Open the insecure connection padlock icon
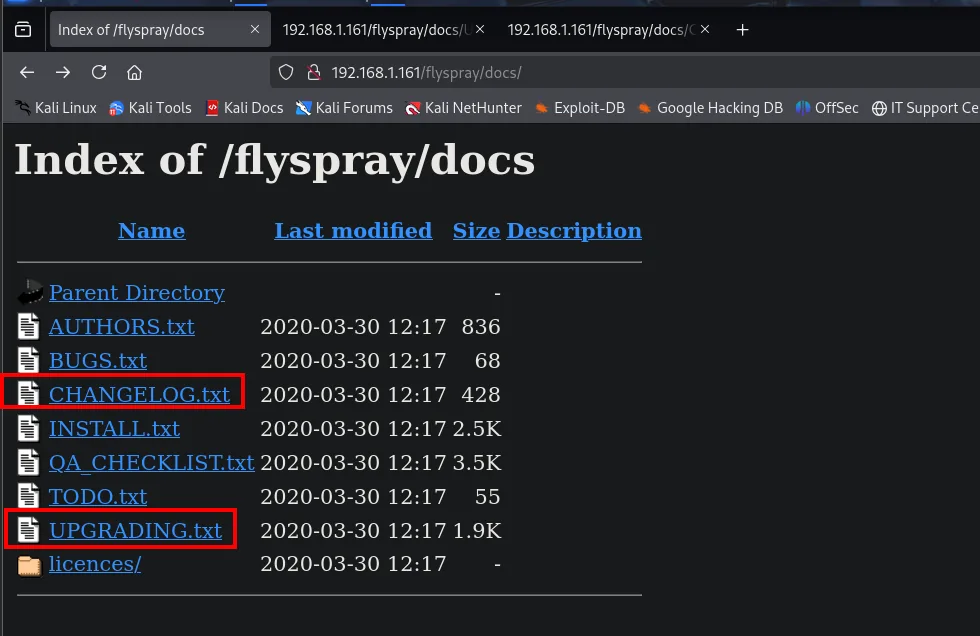980x636 pixels. click(x=314, y=72)
